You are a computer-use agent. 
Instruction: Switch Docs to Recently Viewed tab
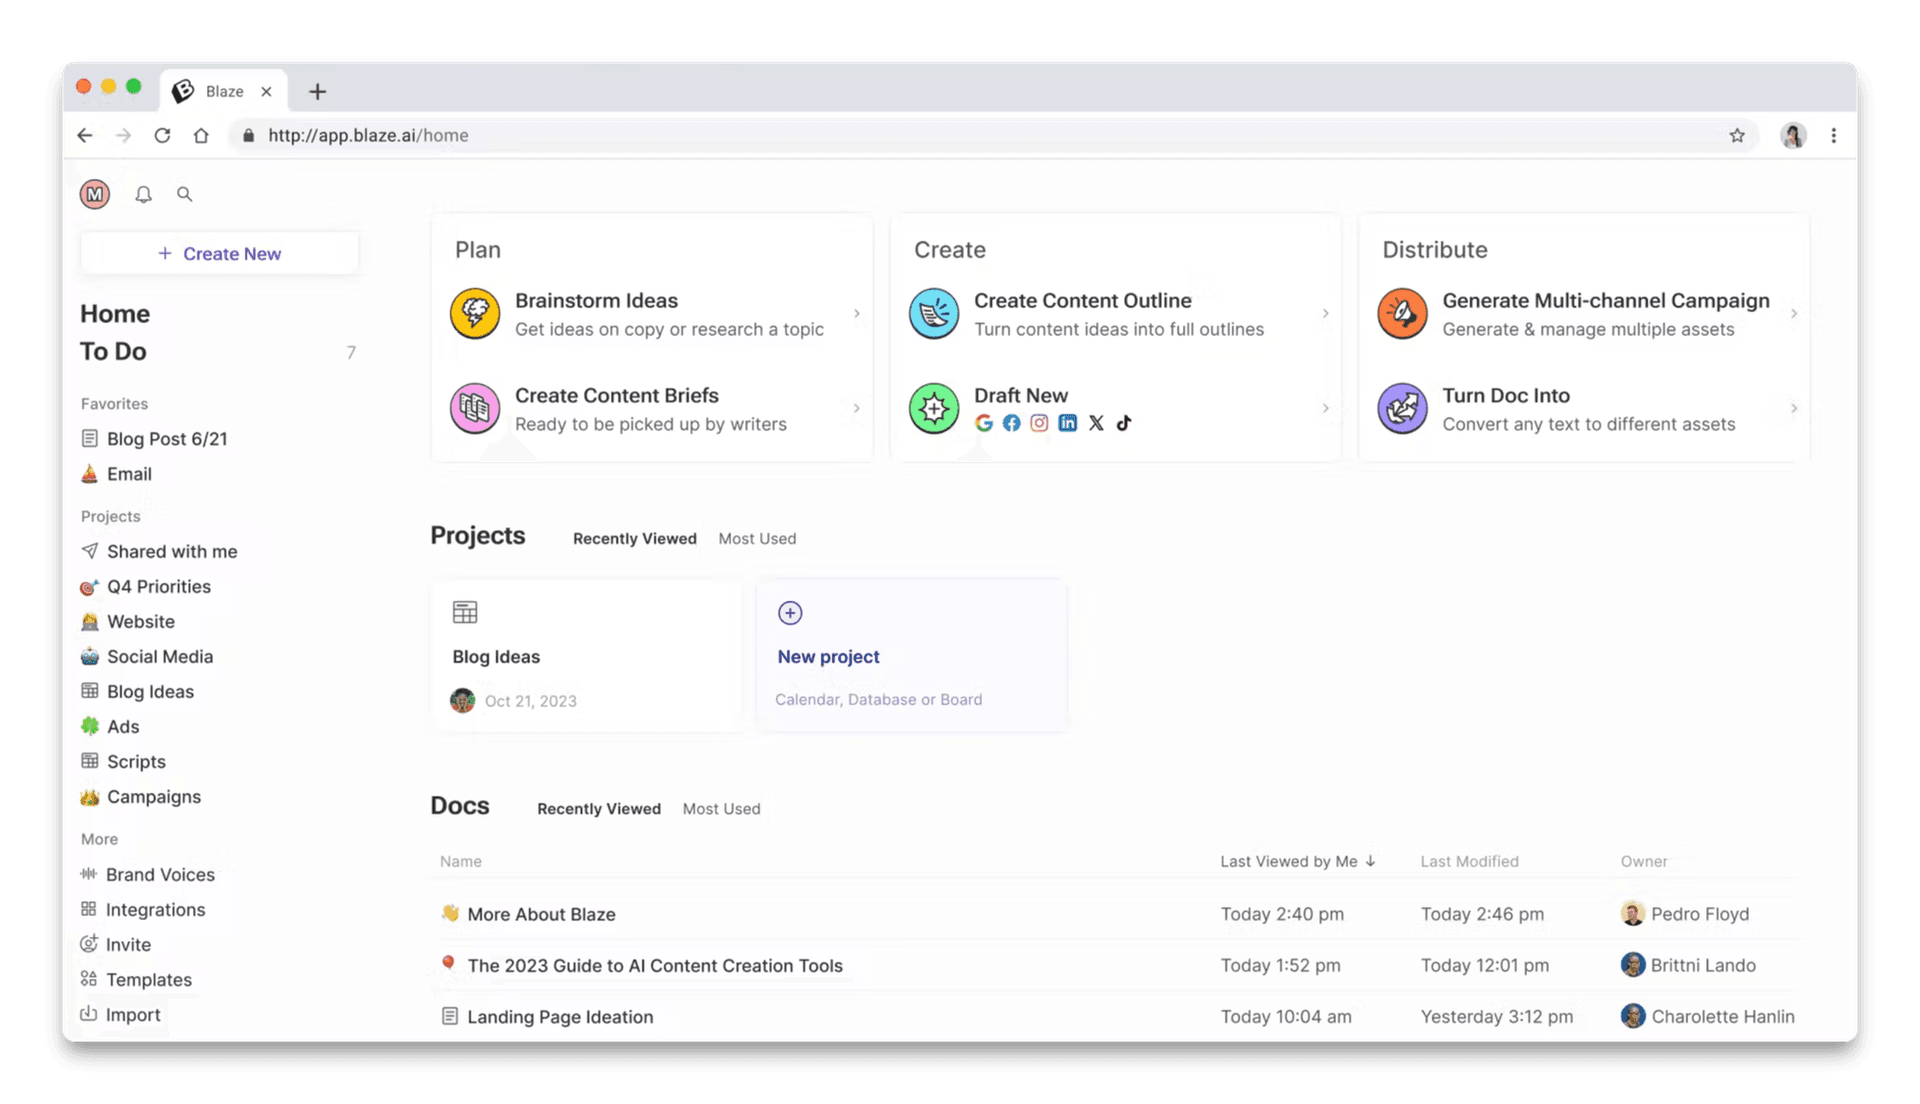(598, 808)
